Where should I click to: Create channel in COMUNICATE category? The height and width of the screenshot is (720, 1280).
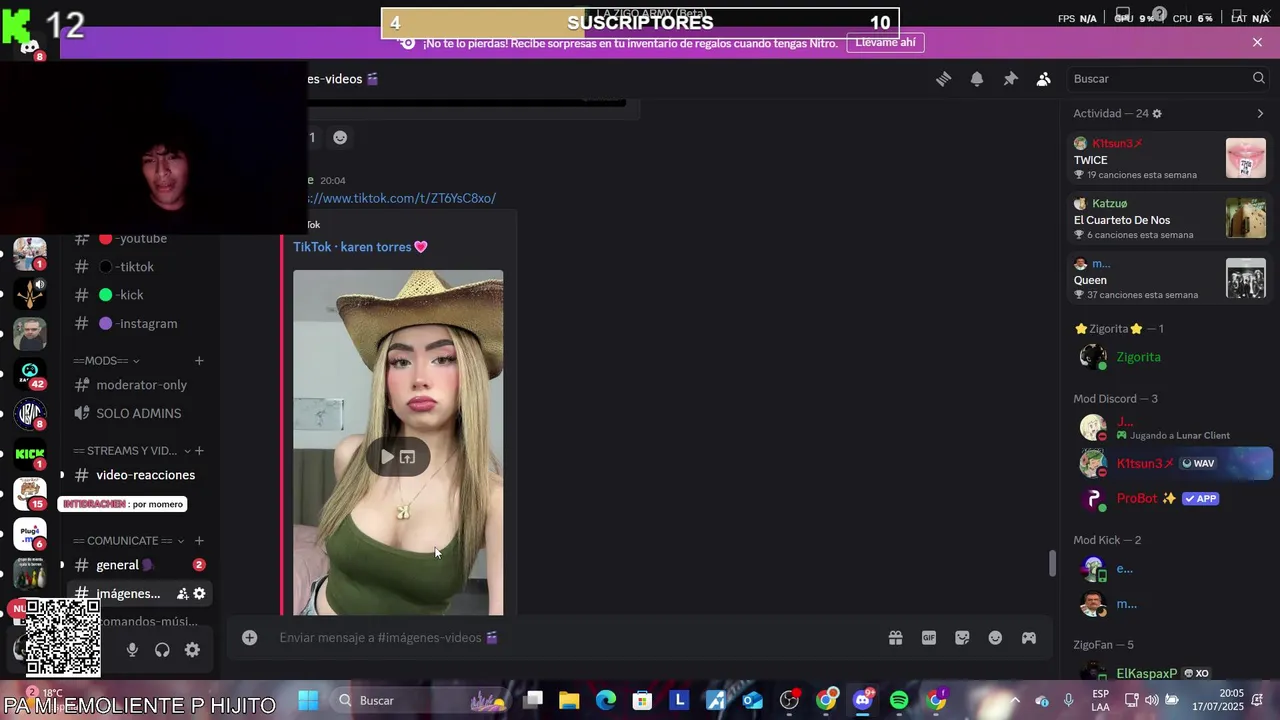click(x=199, y=541)
